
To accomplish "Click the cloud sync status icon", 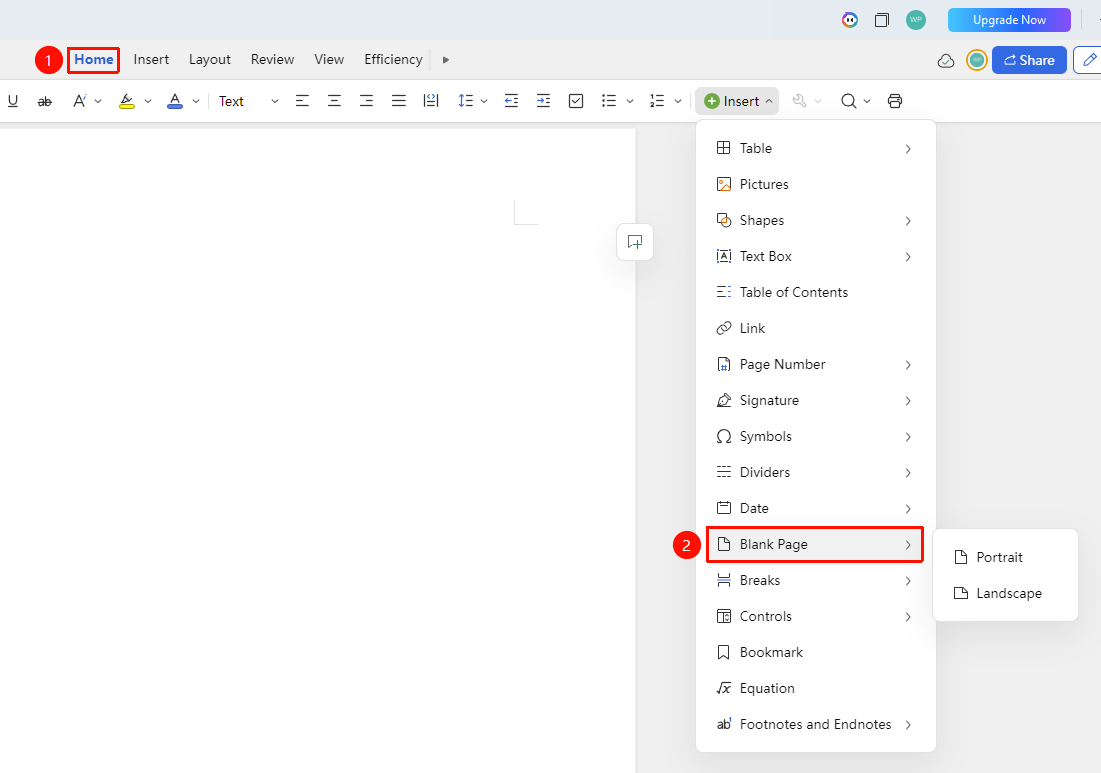I will coord(946,60).
